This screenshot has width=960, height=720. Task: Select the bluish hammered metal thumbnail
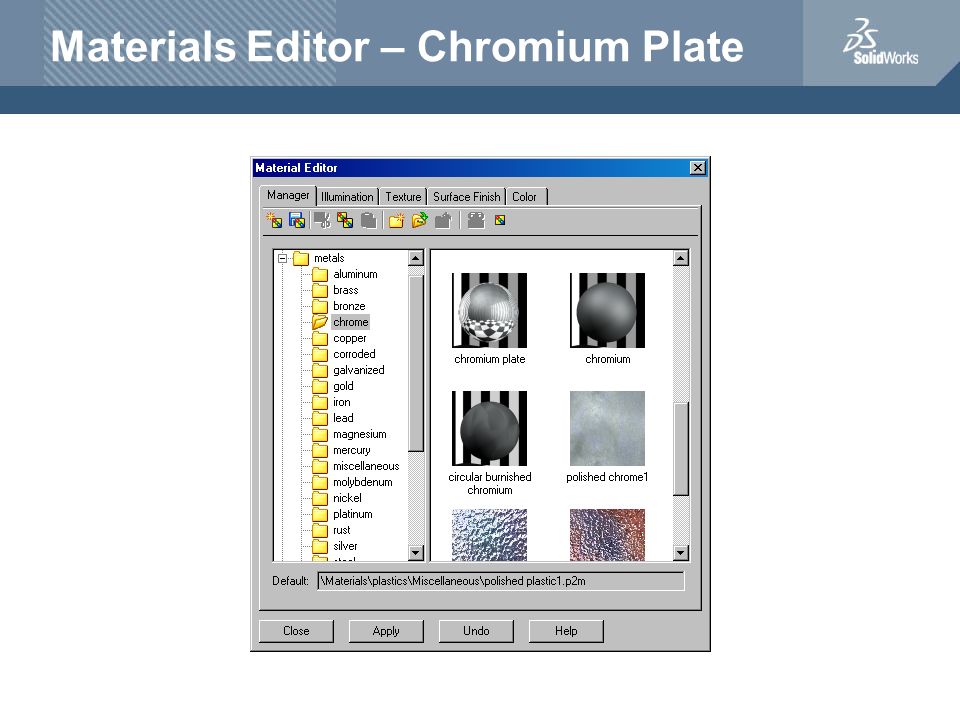click(x=489, y=534)
